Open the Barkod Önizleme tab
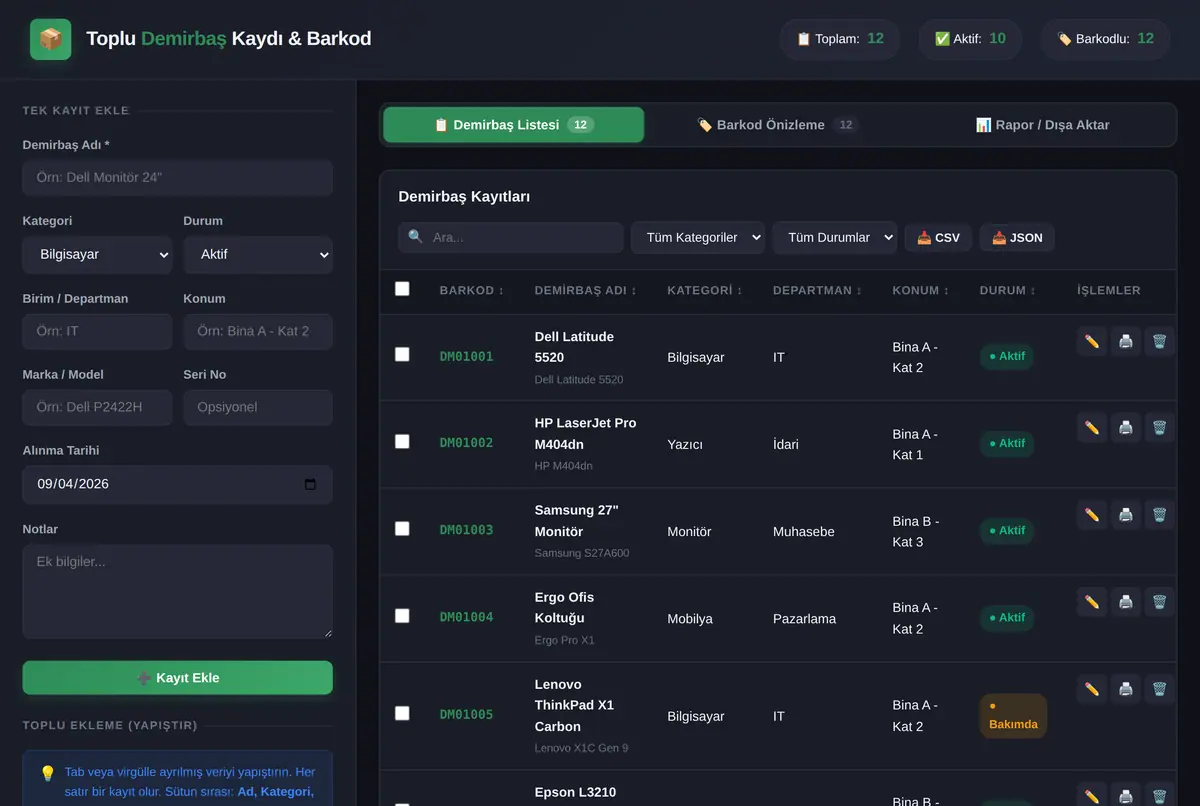The height and width of the screenshot is (806, 1200). [x=778, y=125]
